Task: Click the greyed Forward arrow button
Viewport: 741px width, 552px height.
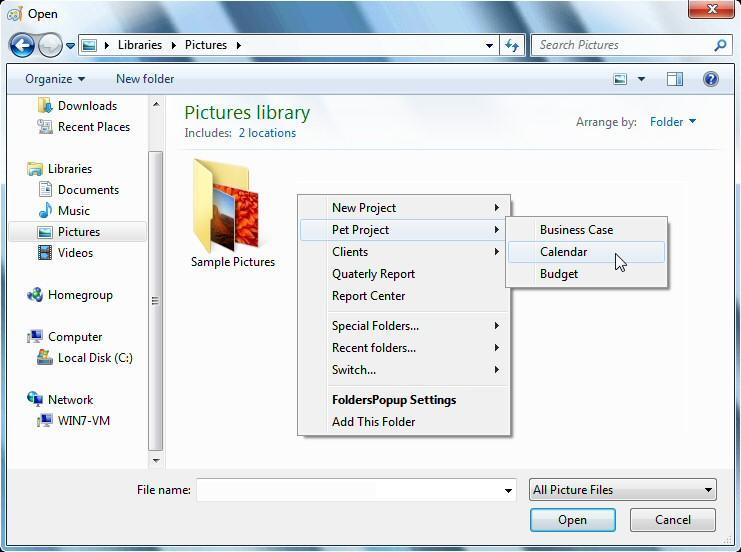Action: [50, 45]
